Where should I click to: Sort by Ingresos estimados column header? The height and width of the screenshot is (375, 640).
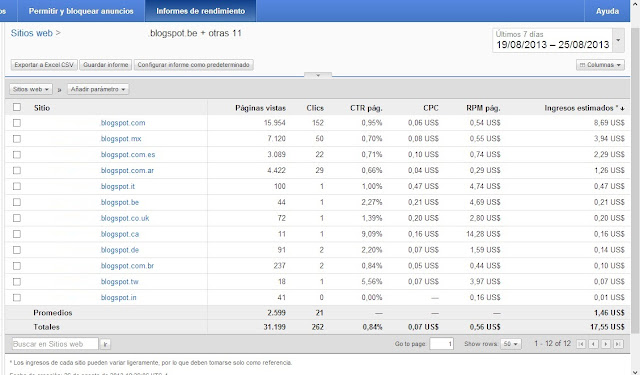pyautogui.click(x=584, y=108)
